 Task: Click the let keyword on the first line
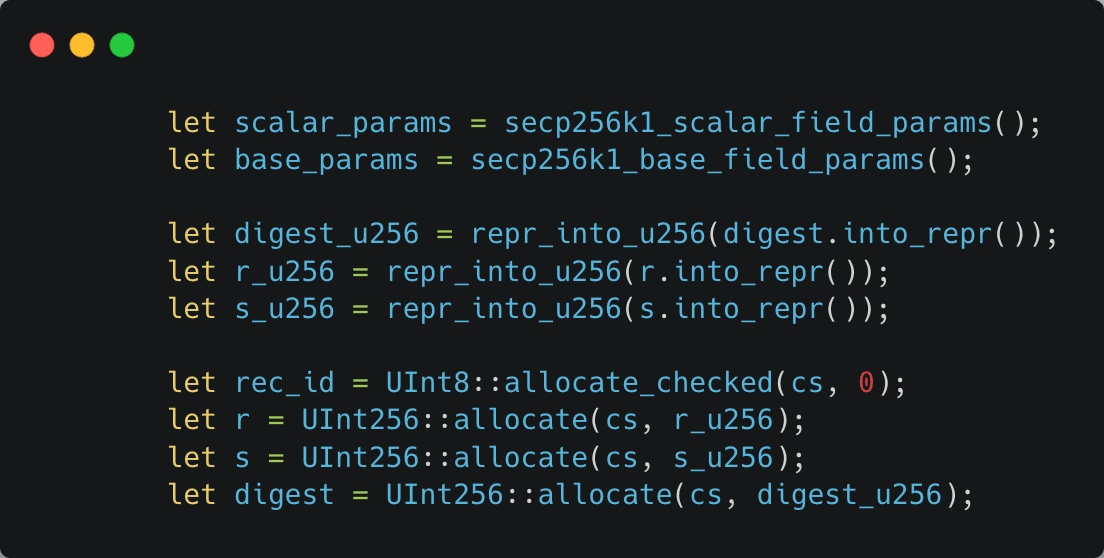click(x=192, y=123)
